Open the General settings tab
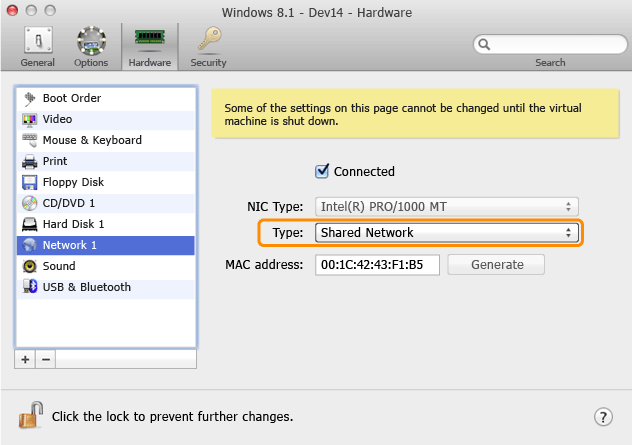The width and height of the screenshot is (632, 445). click(38, 46)
